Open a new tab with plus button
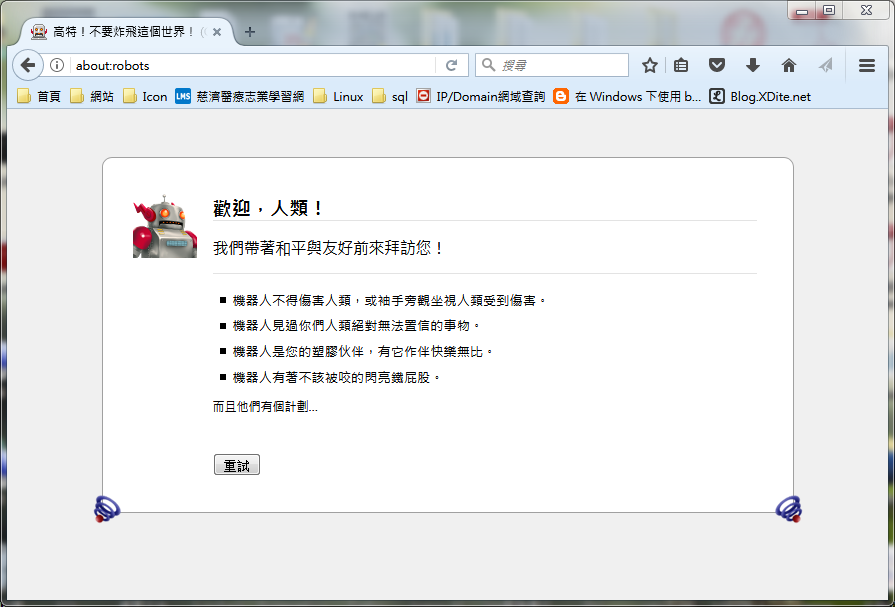 [x=249, y=32]
